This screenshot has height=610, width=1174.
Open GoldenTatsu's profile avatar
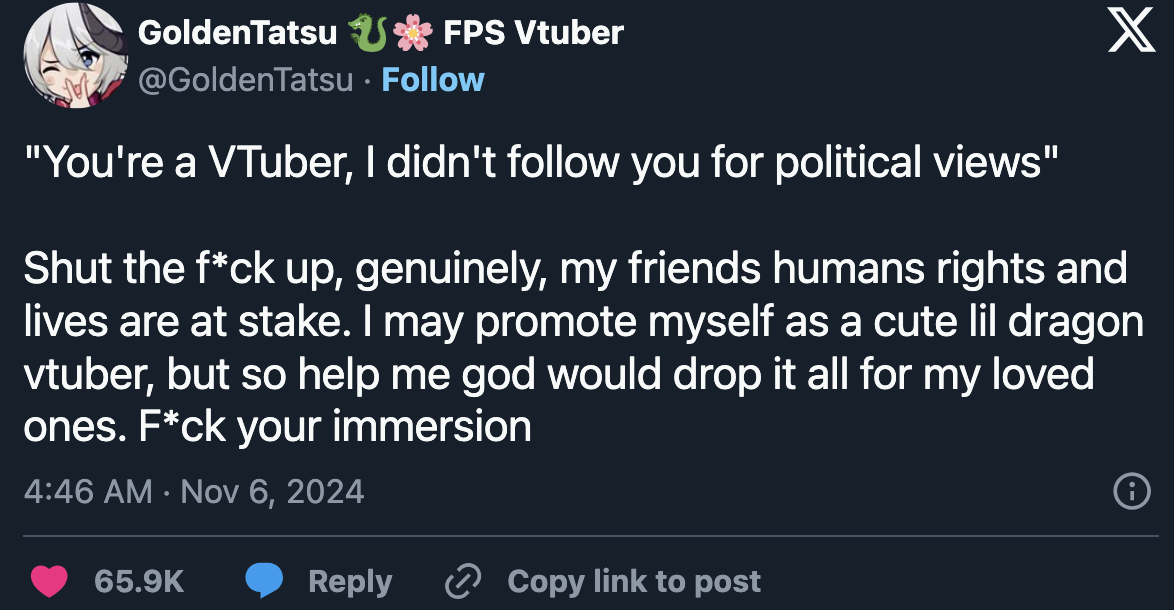(x=66, y=58)
